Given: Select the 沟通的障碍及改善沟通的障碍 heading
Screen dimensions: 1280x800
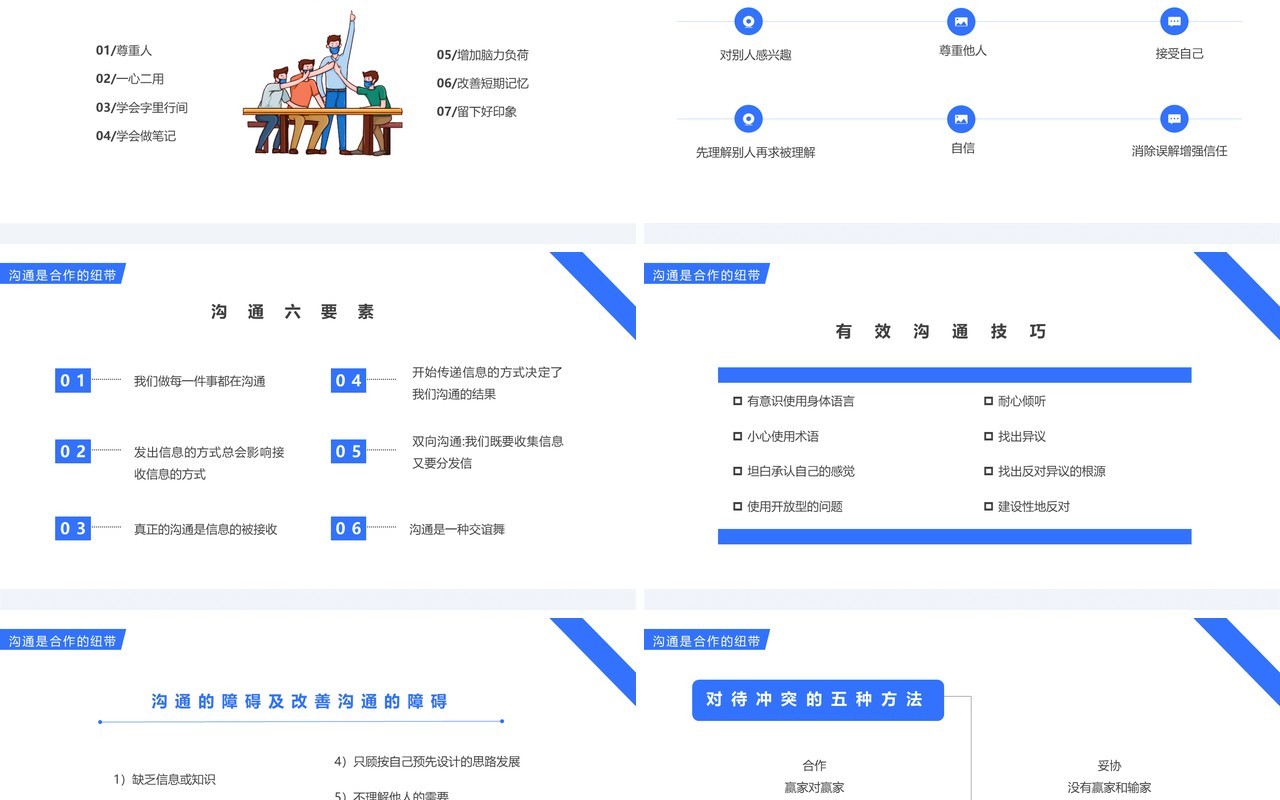Looking at the screenshot, I should coord(299,702).
